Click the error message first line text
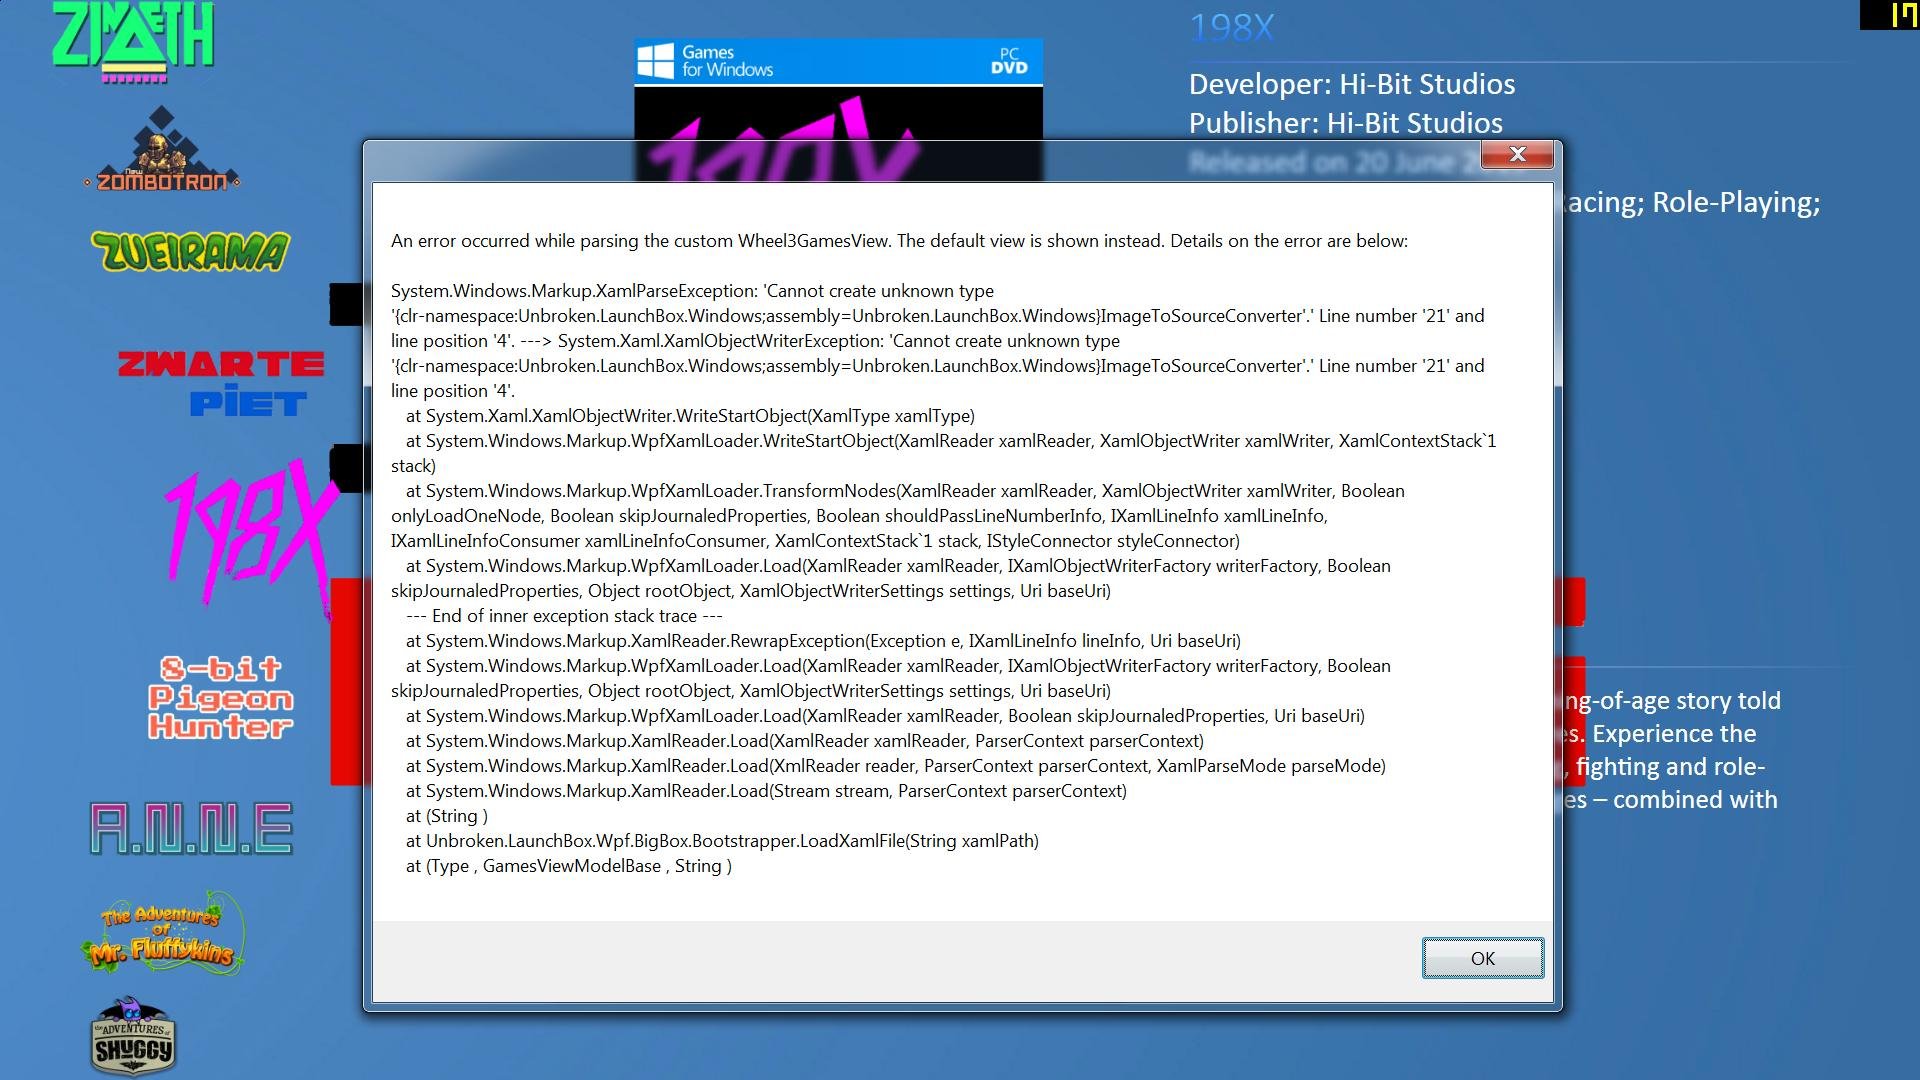 click(898, 241)
